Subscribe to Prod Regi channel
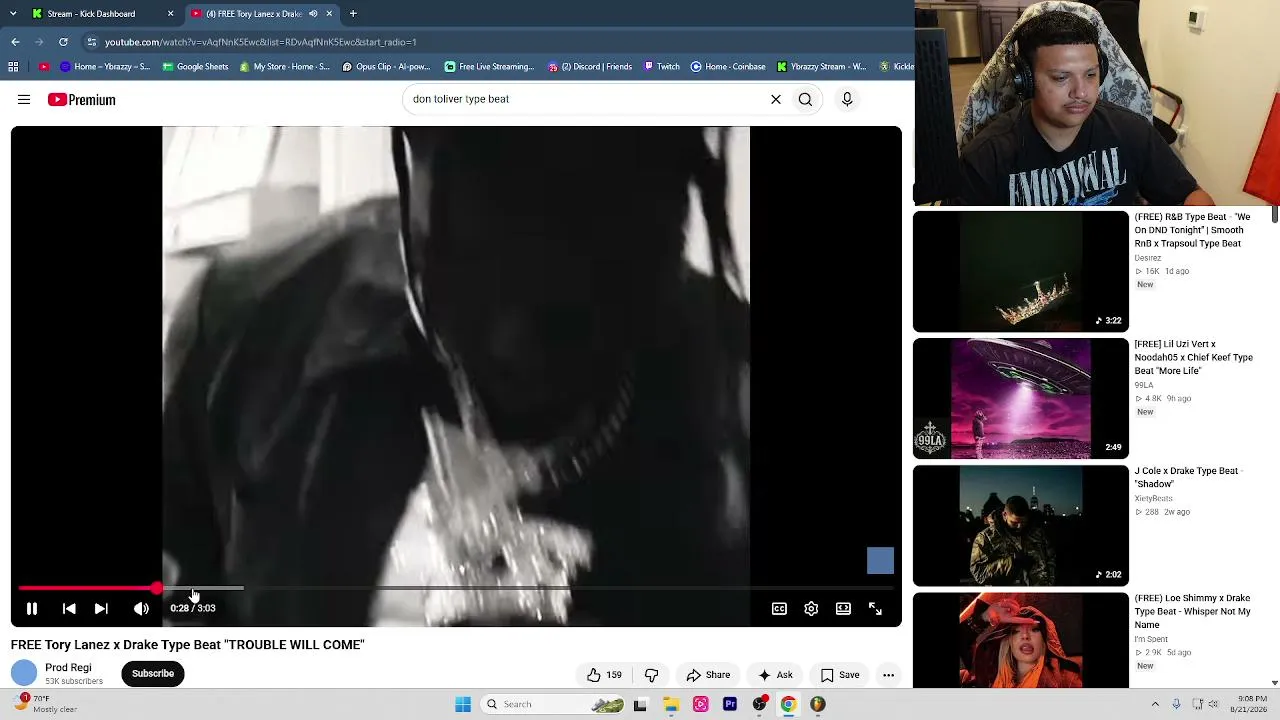This screenshot has height=720, width=1280. pyautogui.click(x=153, y=673)
